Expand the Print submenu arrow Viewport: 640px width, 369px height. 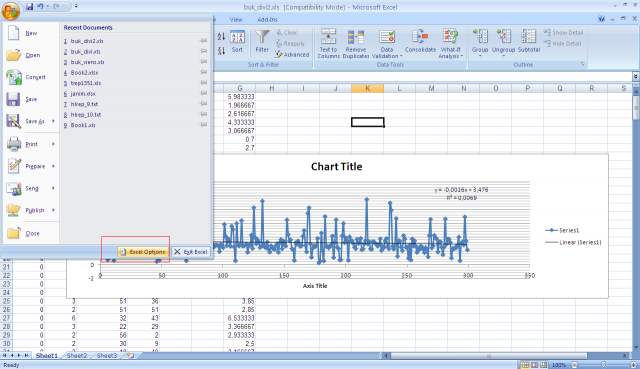[x=53, y=144]
